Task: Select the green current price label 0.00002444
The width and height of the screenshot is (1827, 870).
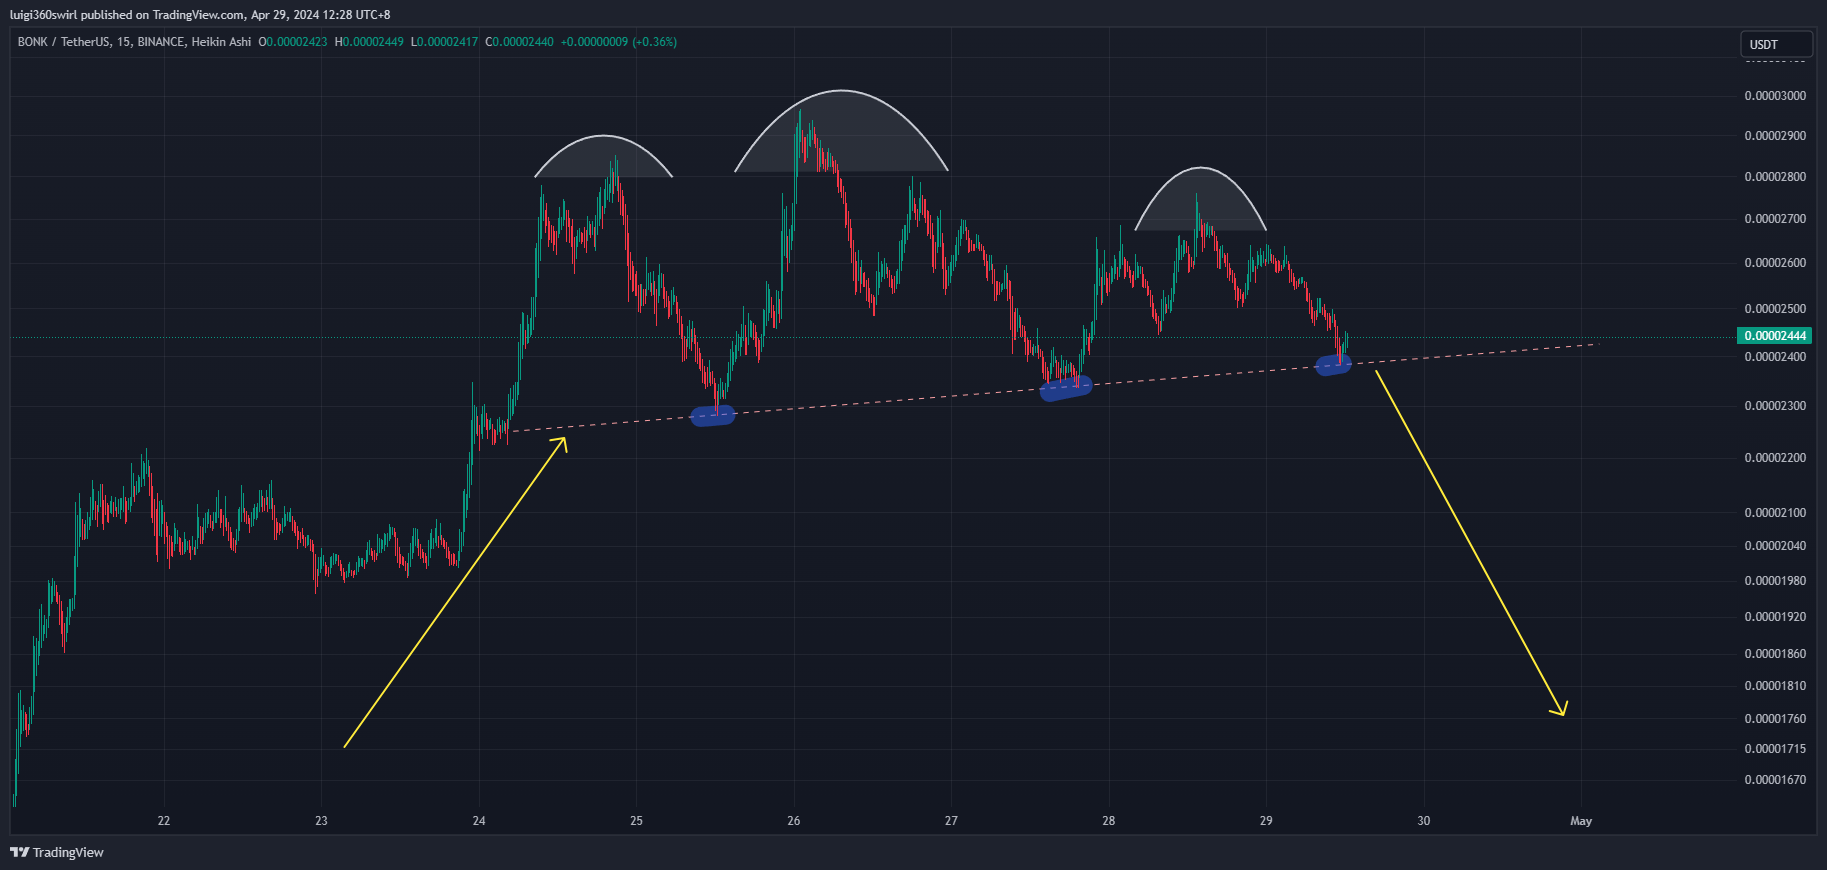Action: point(1775,336)
